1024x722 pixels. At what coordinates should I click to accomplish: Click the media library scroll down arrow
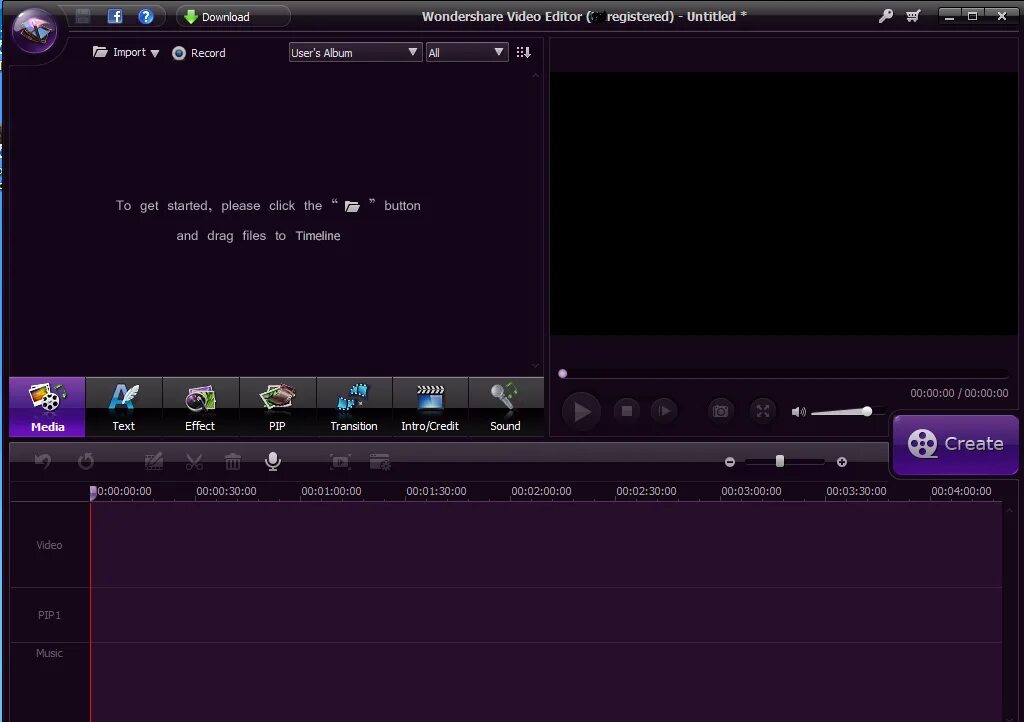[x=536, y=366]
